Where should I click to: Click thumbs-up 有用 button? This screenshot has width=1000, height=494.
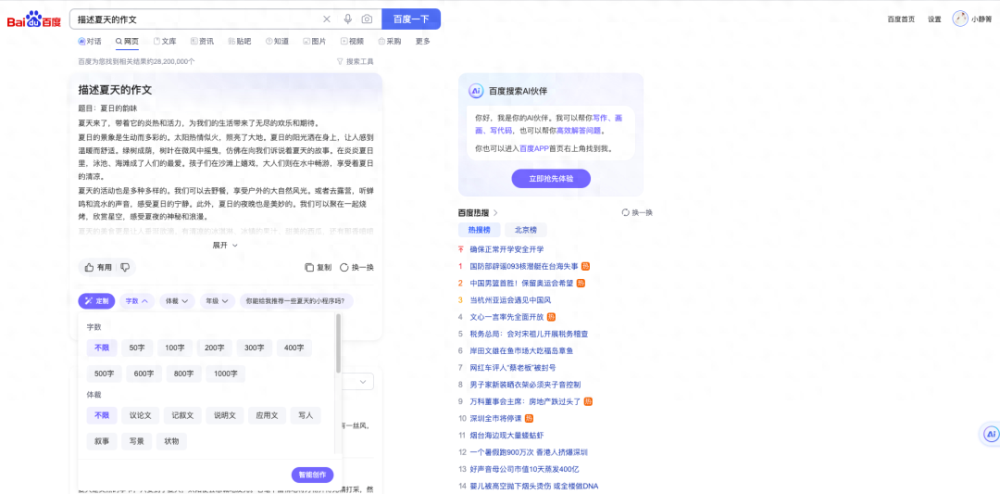98,268
